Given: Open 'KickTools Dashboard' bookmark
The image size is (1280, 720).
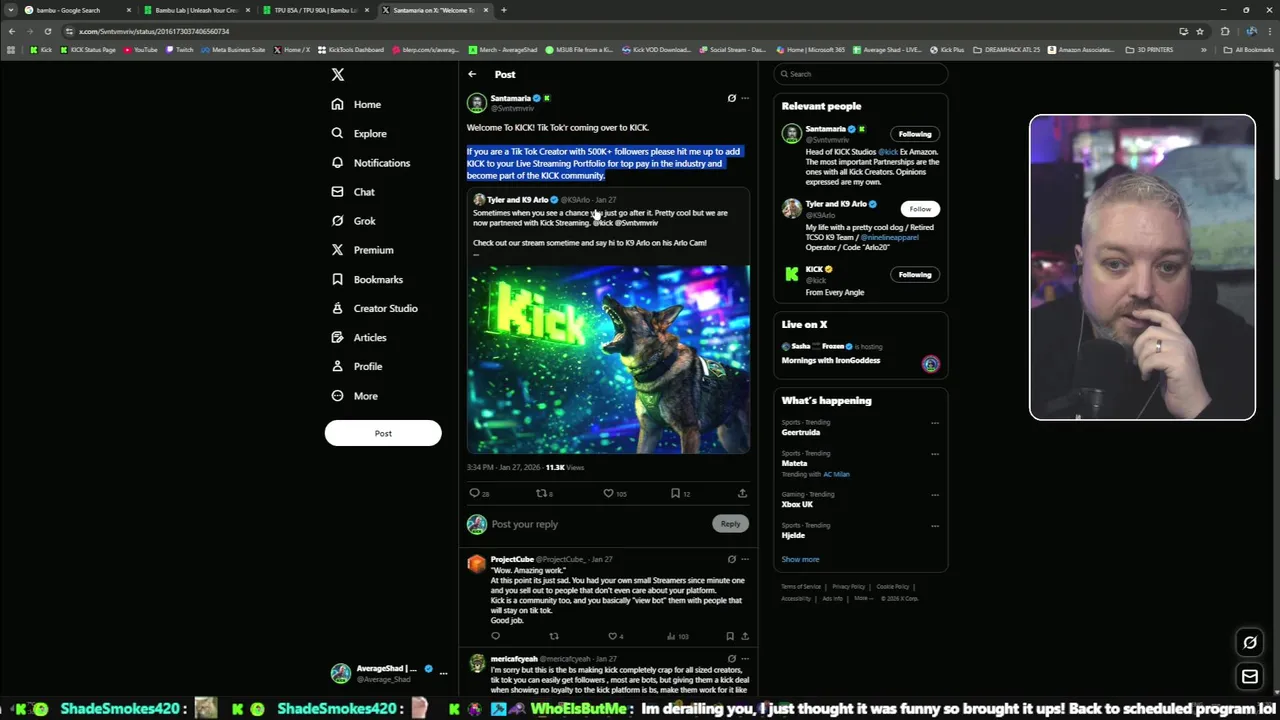Looking at the screenshot, I should 350,50.
